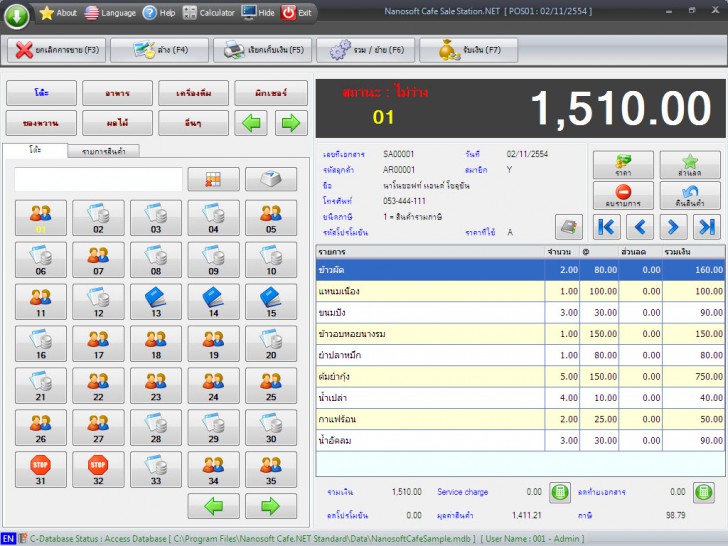Open the Help menu item
The height and width of the screenshot is (546, 728).
tap(159, 13)
